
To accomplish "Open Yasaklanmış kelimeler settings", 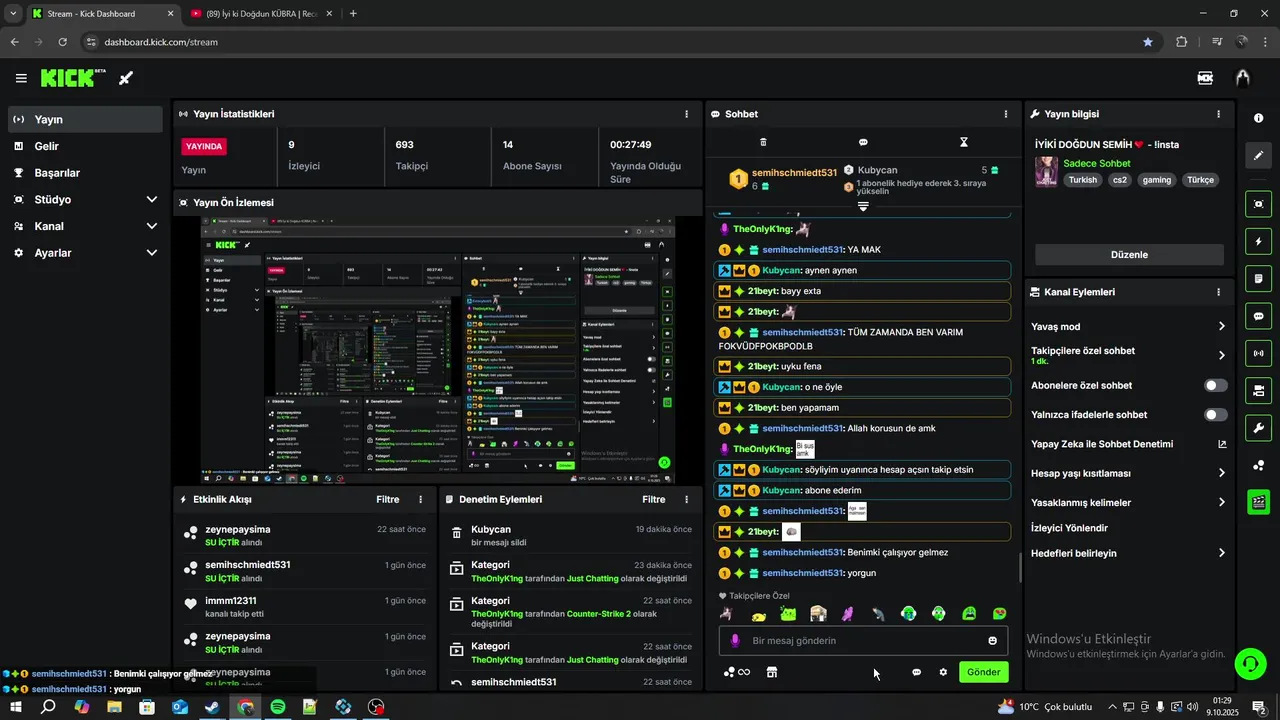I will 1128,502.
